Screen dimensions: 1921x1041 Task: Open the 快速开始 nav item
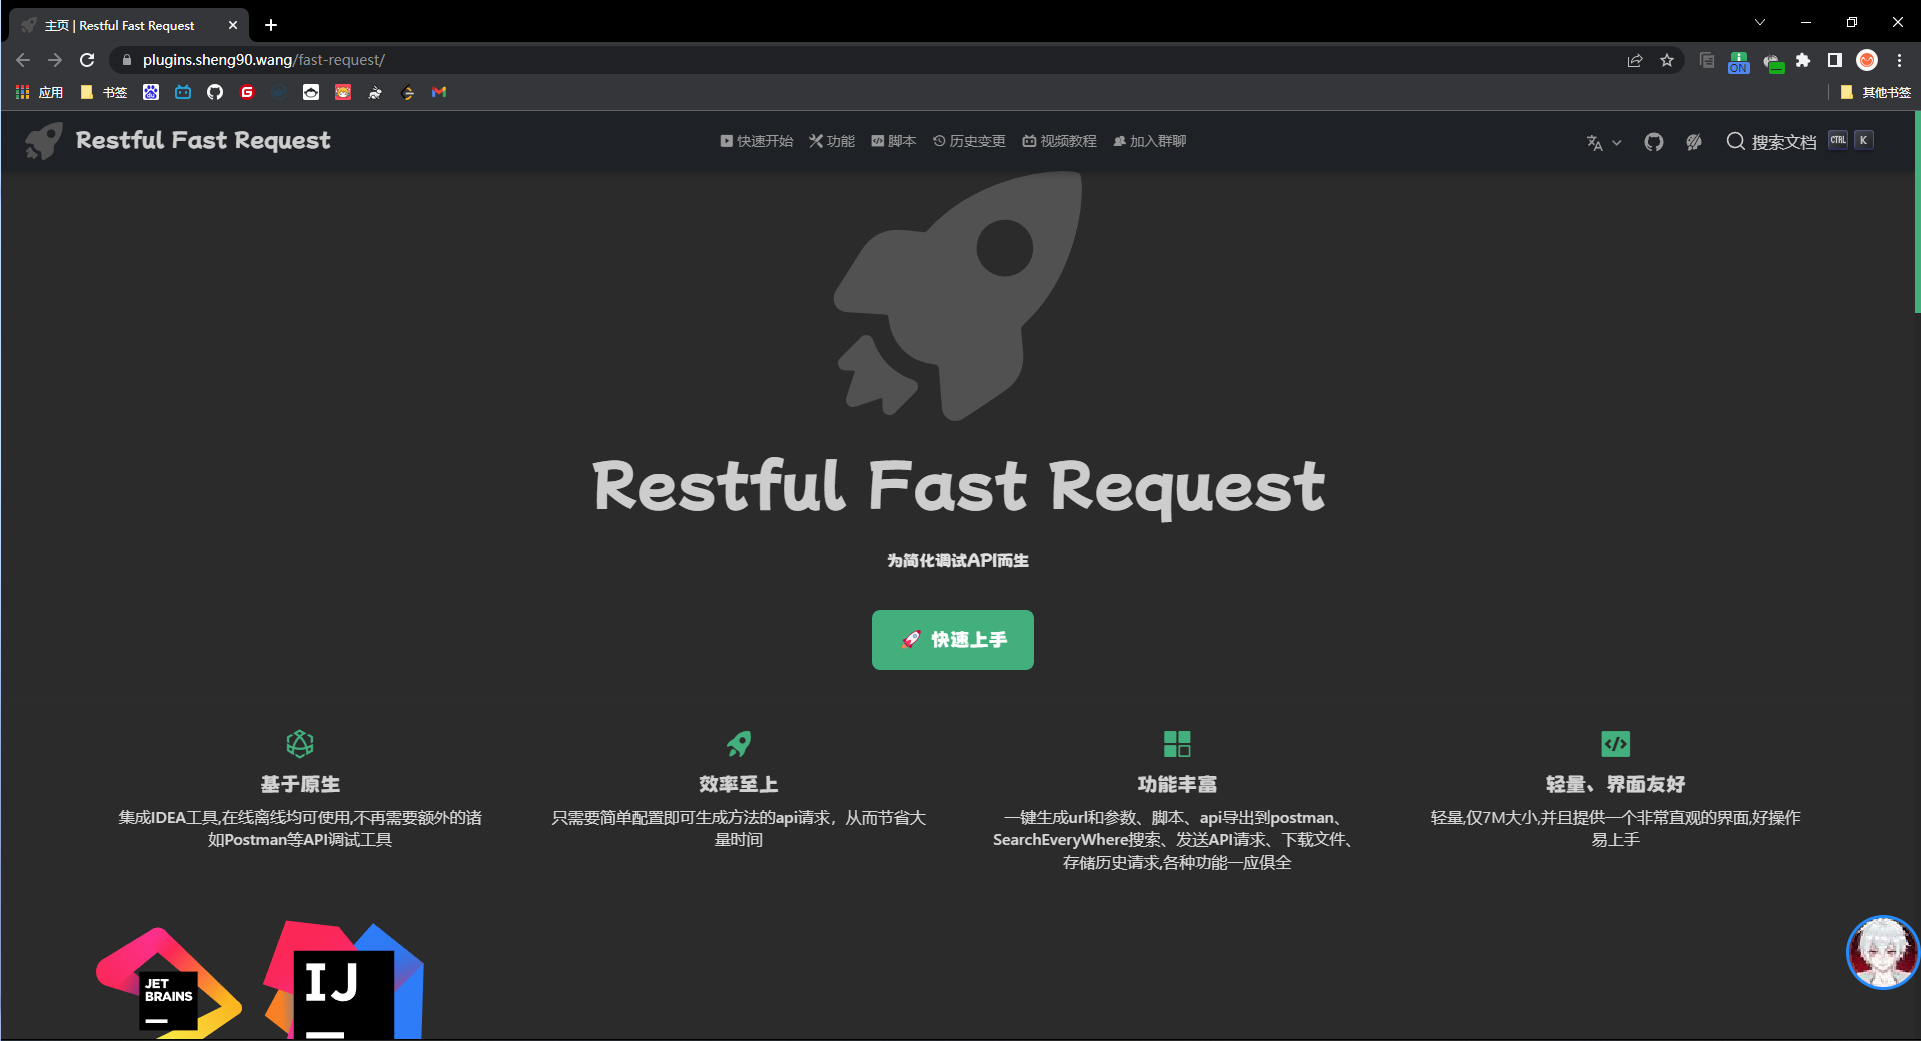pyautogui.click(x=756, y=141)
